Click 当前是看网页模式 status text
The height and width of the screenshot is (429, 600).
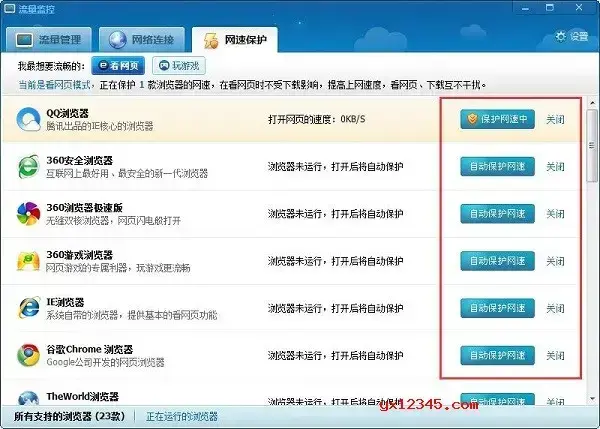(x=55, y=85)
